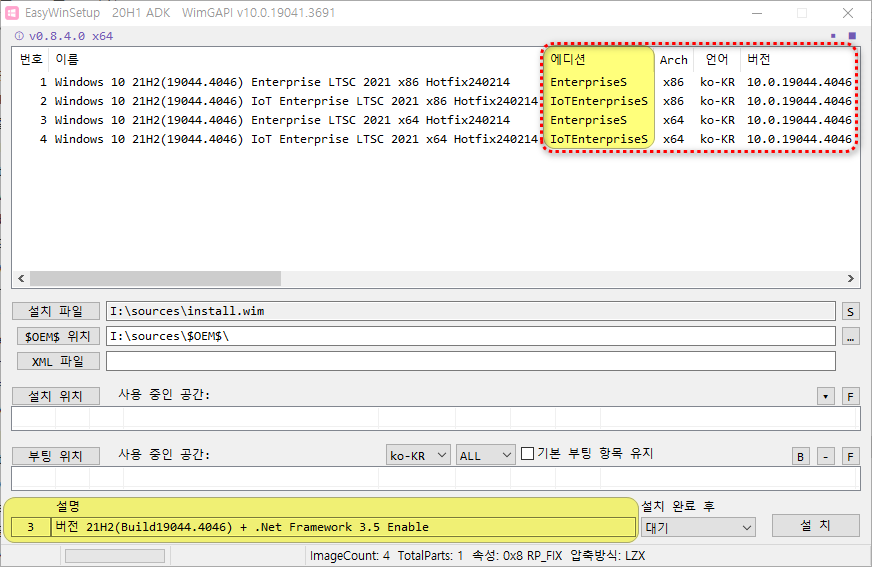
Task: Click the S button next to install file
Action: tap(850, 312)
